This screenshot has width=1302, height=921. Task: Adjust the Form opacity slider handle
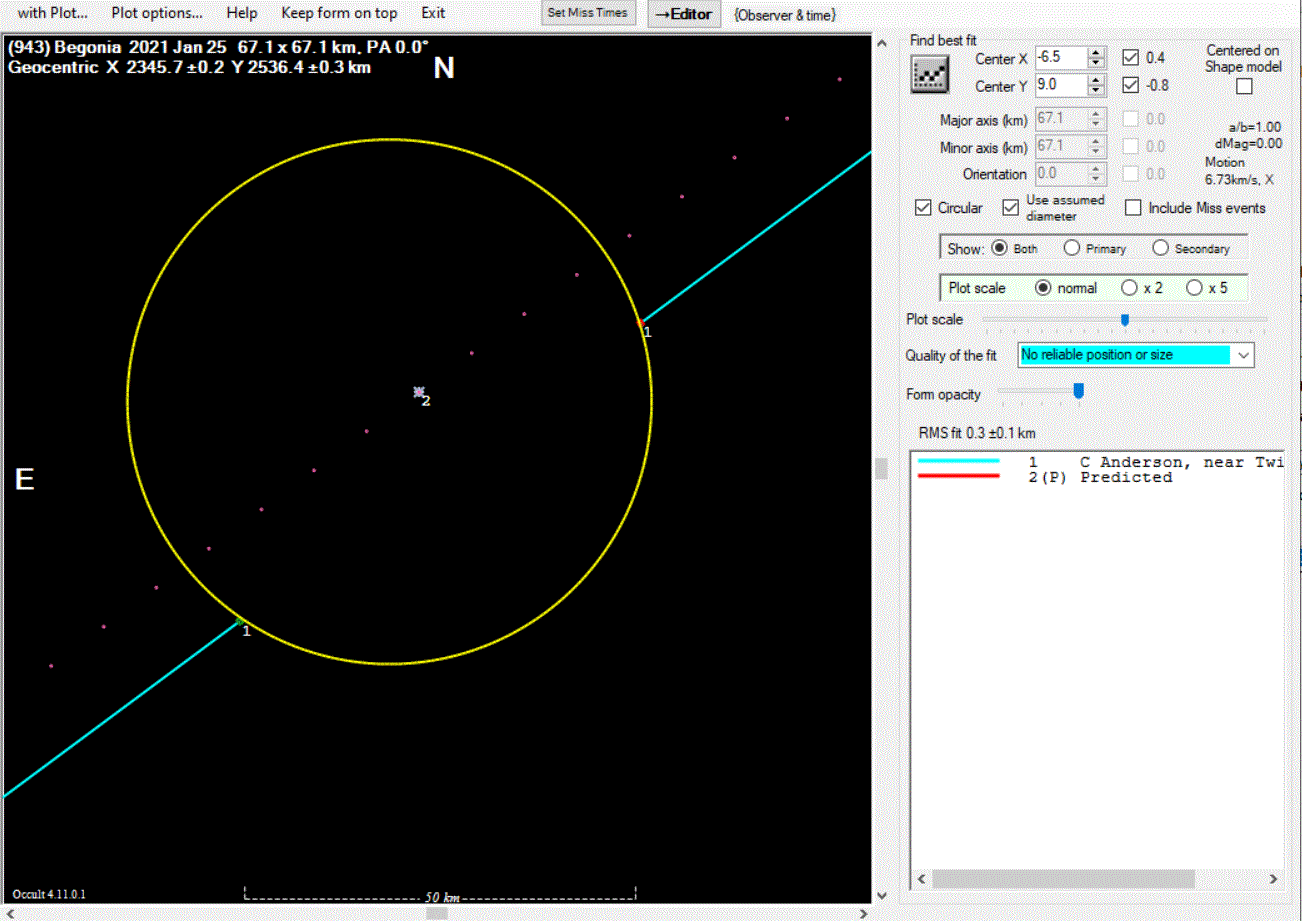1078,392
